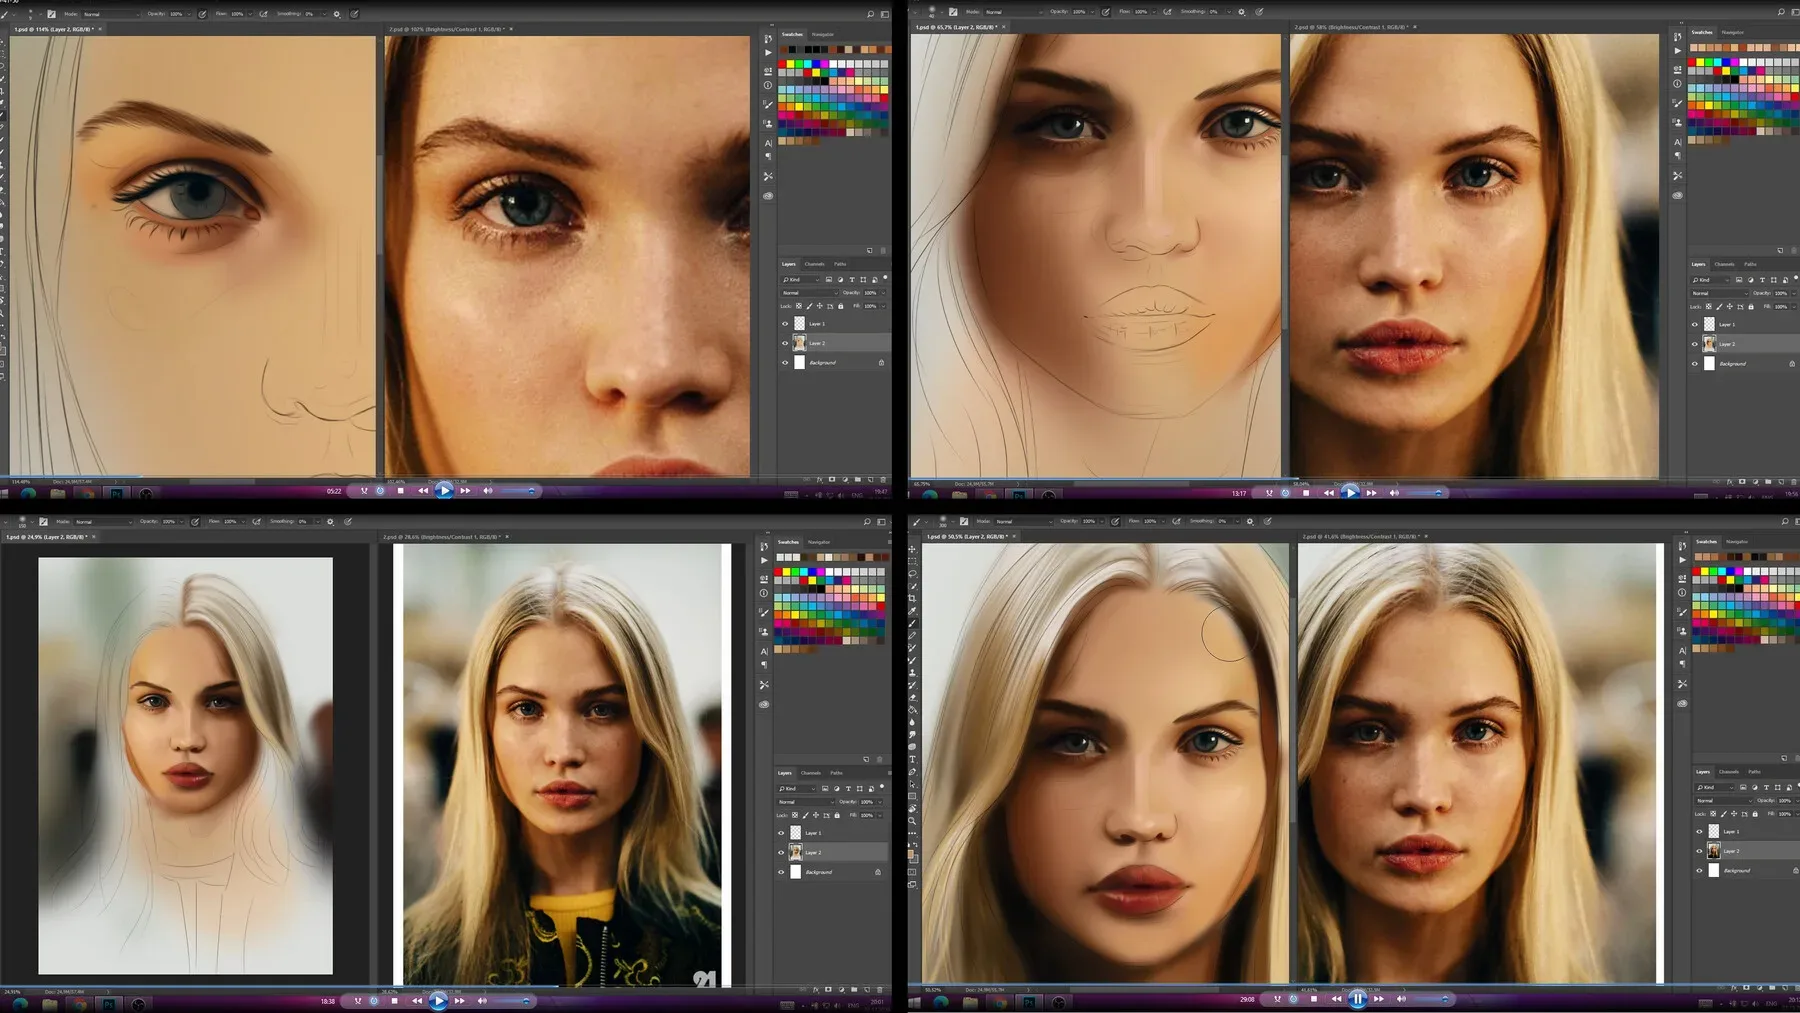Open the Kind filter dropdown in Layers panel
Image resolution: width=1800 pixels, height=1013 pixels.
1714,787
